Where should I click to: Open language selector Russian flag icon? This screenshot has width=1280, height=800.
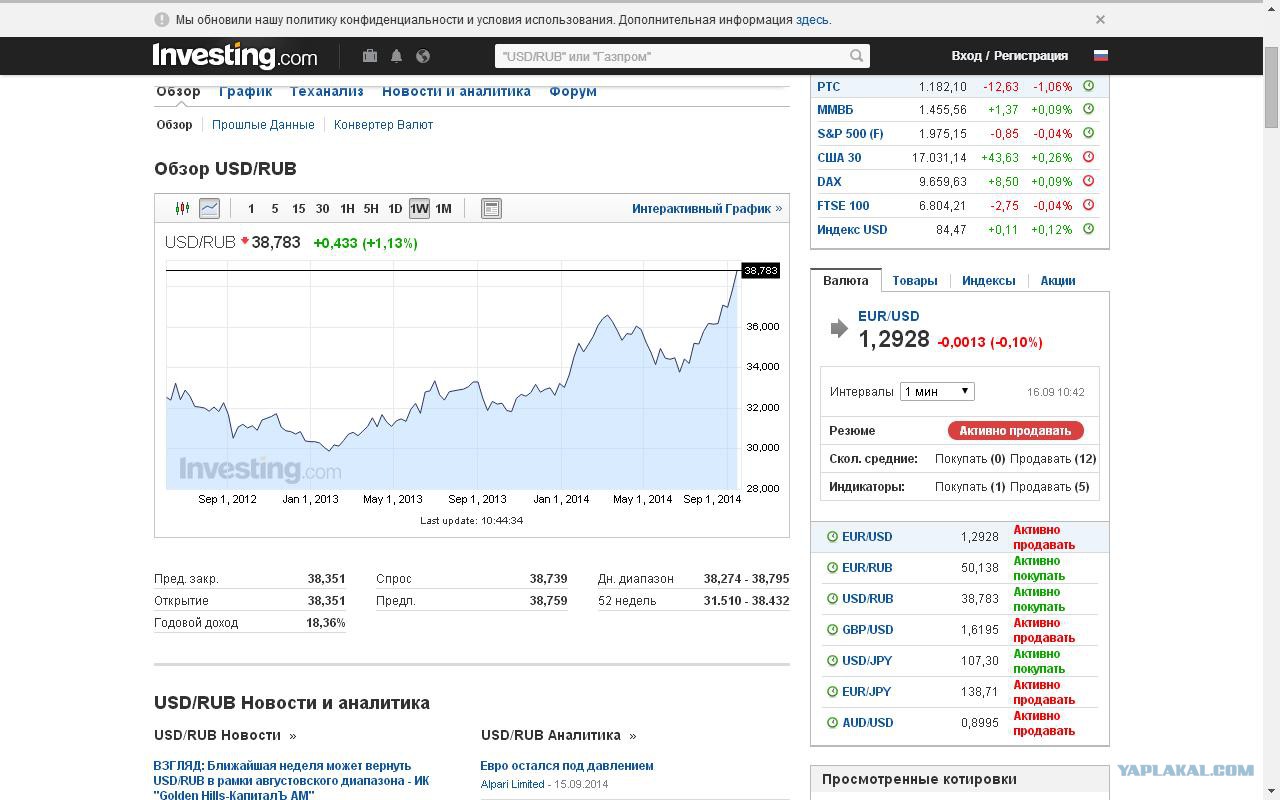pos(1101,56)
